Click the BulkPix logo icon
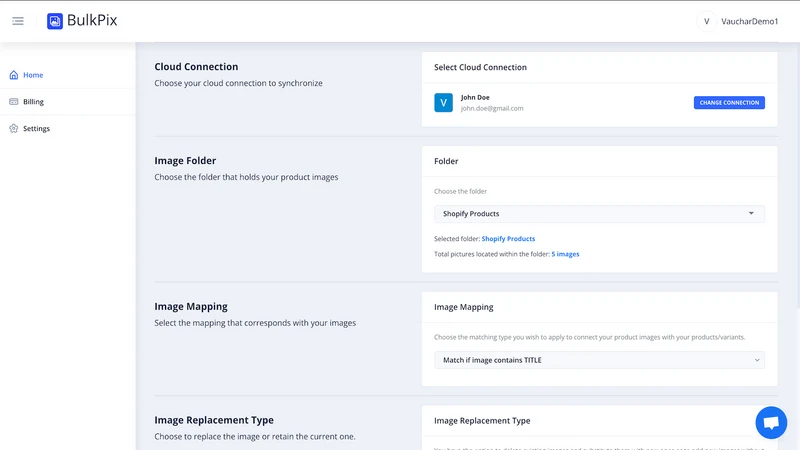The image size is (800, 450). point(55,21)
